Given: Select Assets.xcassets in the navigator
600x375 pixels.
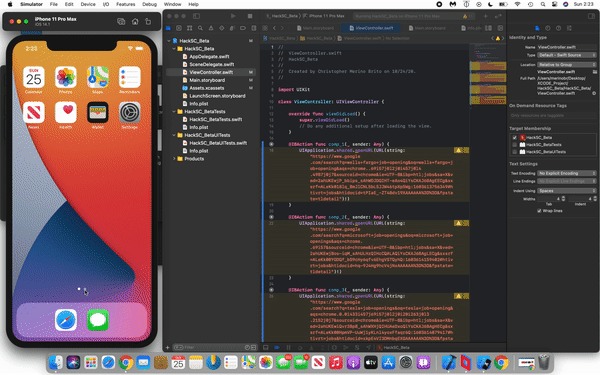Looking at the screenshot, I should (207, 88).
